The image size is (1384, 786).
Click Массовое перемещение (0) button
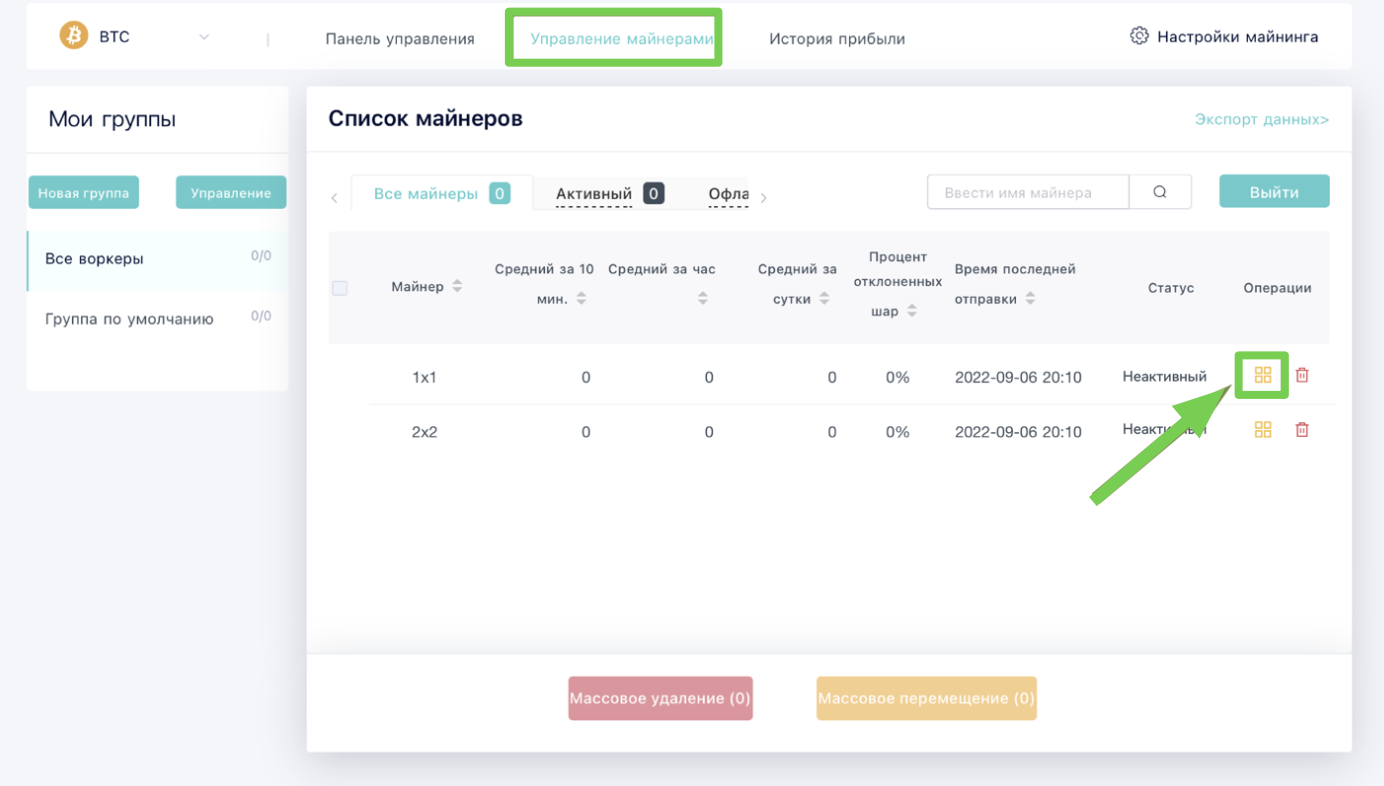click(x=927, y=698)
